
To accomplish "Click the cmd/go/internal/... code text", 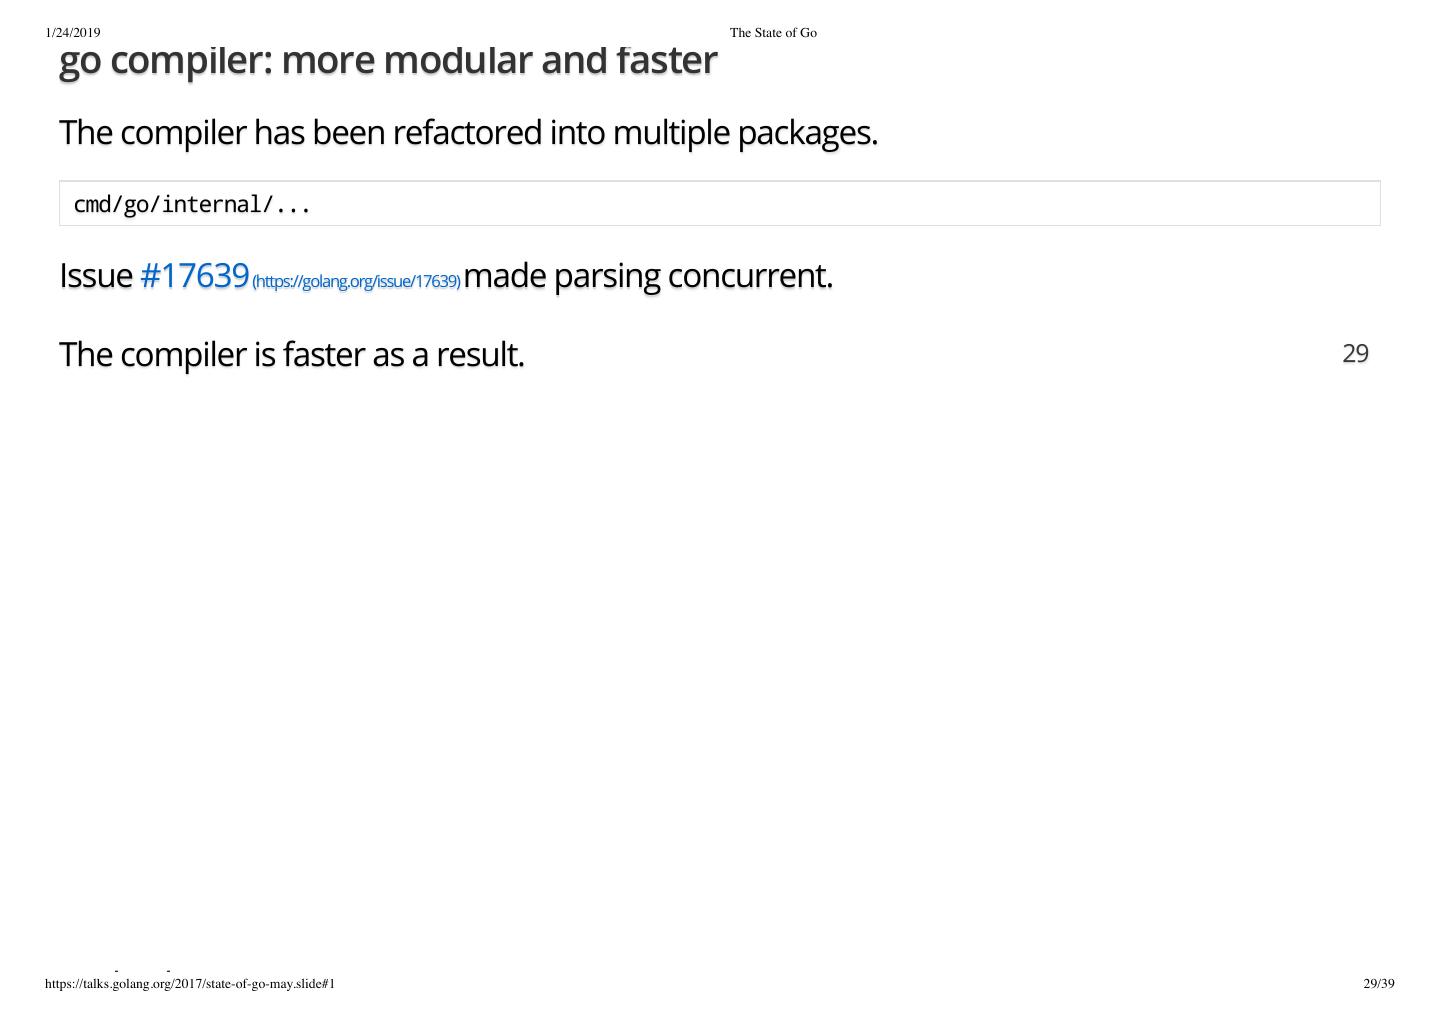I will (192, 205).
